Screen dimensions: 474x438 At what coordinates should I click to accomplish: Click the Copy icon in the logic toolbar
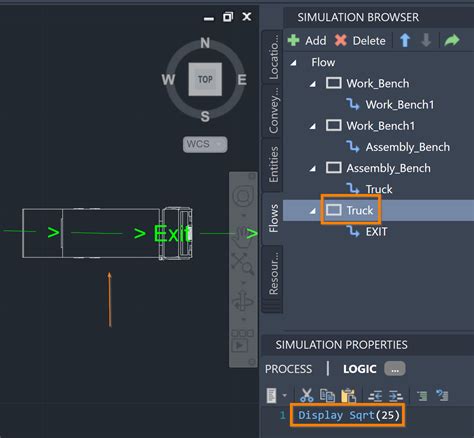click(327, 395)
